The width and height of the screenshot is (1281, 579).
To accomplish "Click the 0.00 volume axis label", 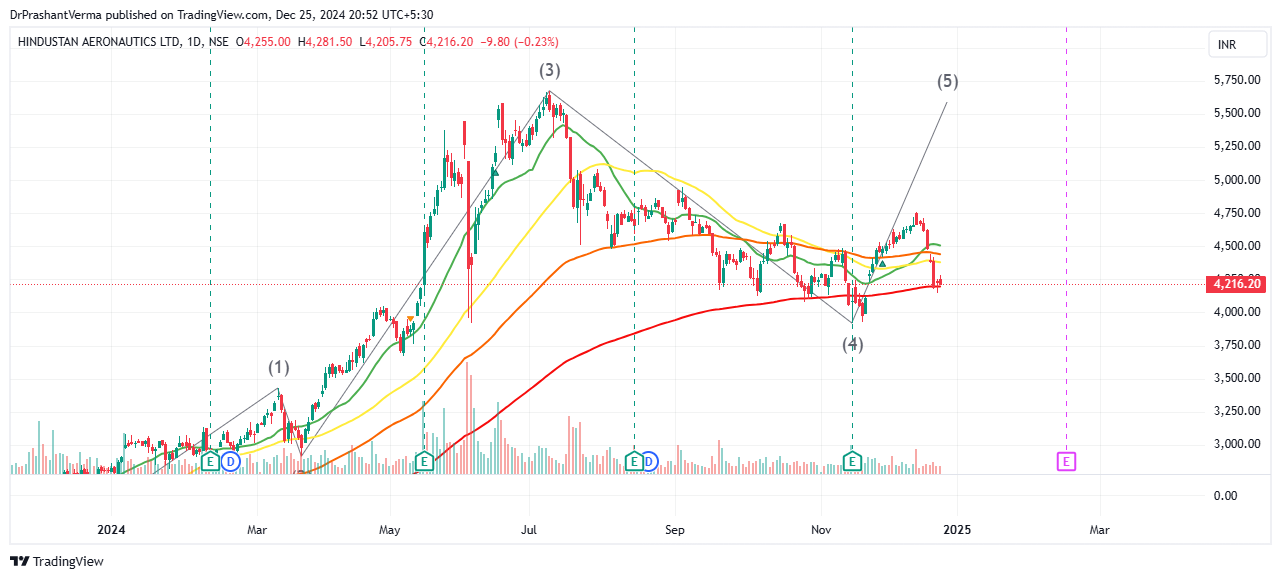I will (1226, 496).
